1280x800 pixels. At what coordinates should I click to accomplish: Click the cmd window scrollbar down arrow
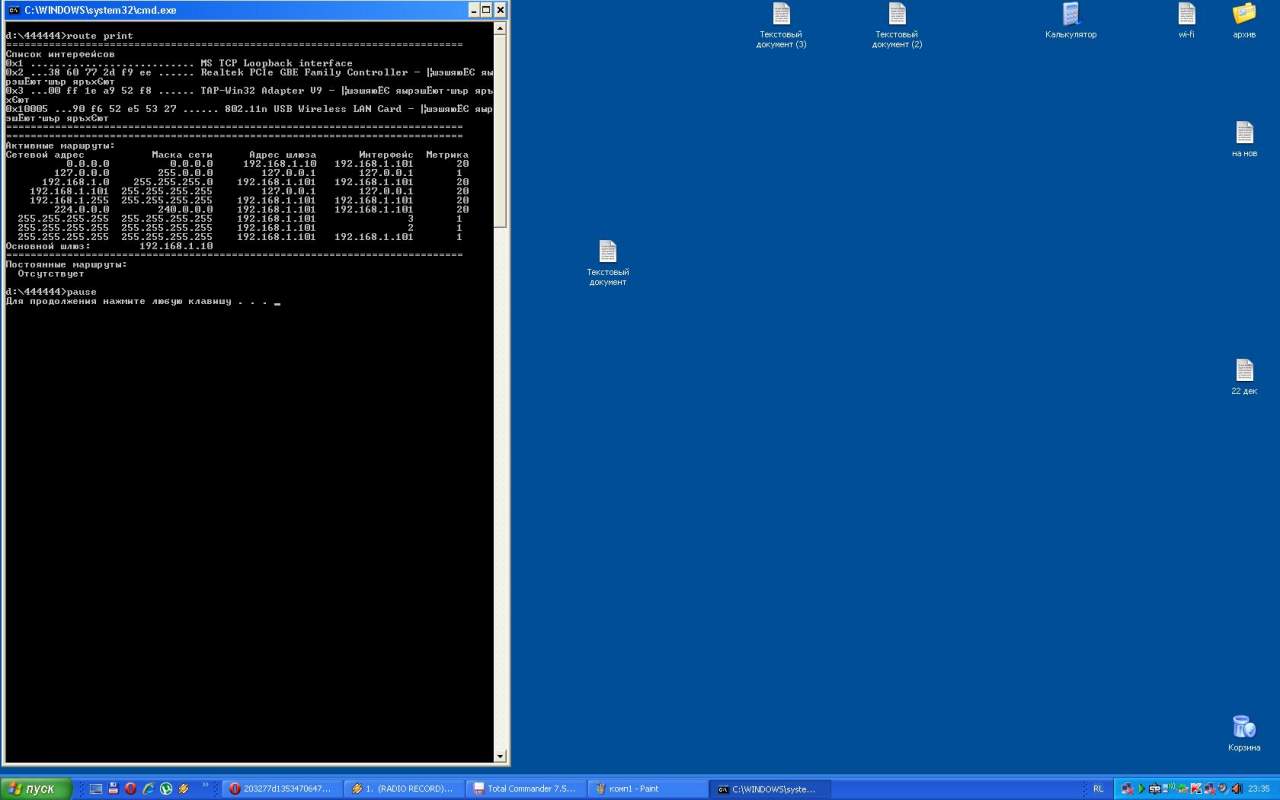[501, 756]
